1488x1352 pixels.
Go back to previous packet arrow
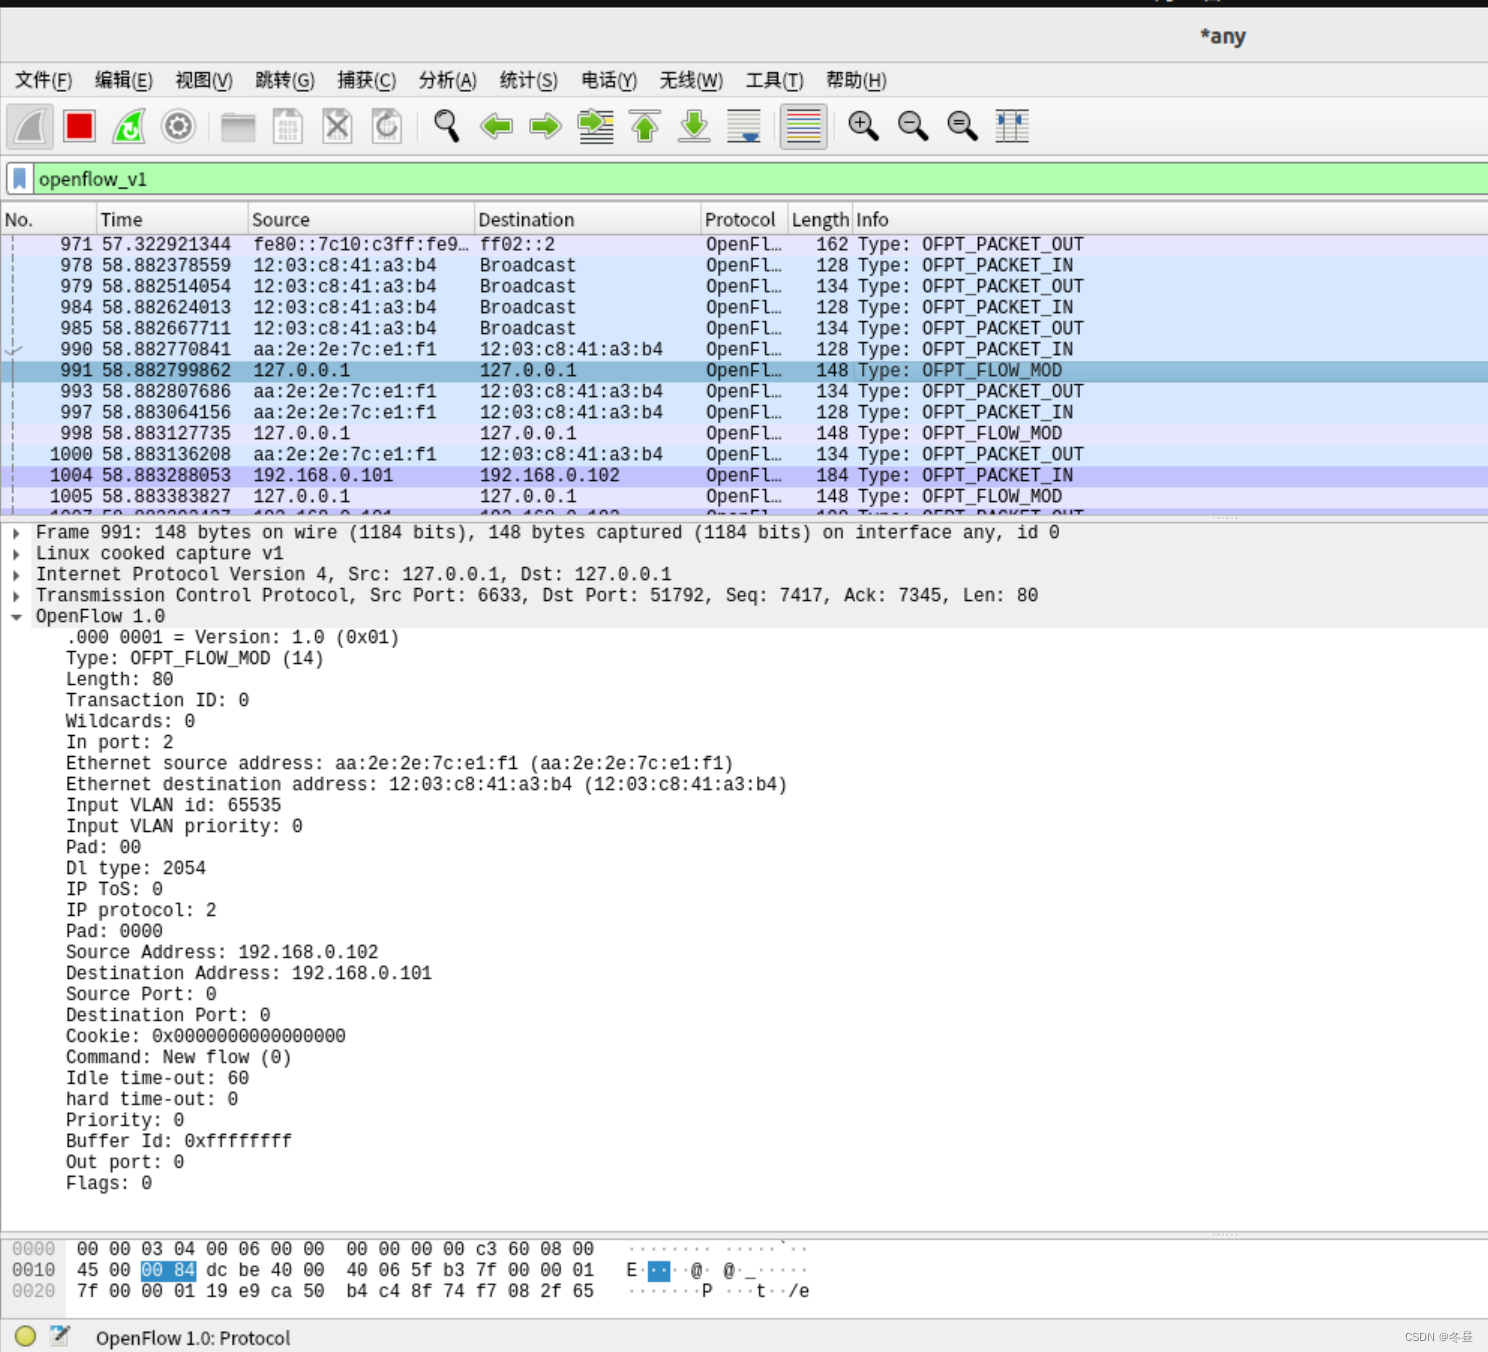click(496, 126)
